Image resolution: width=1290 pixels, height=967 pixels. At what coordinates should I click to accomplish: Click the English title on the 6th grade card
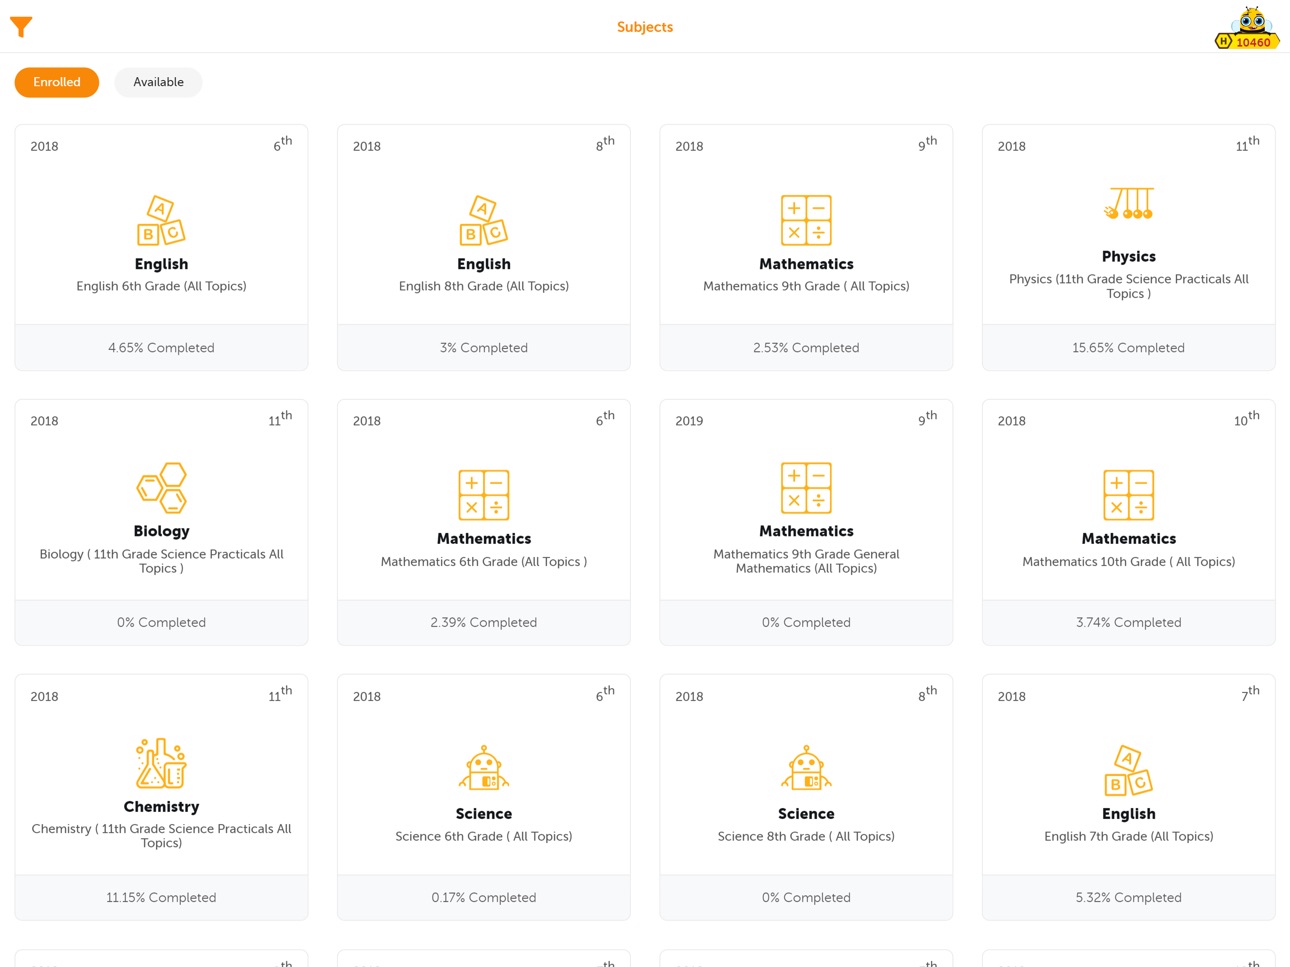[161, 264]
